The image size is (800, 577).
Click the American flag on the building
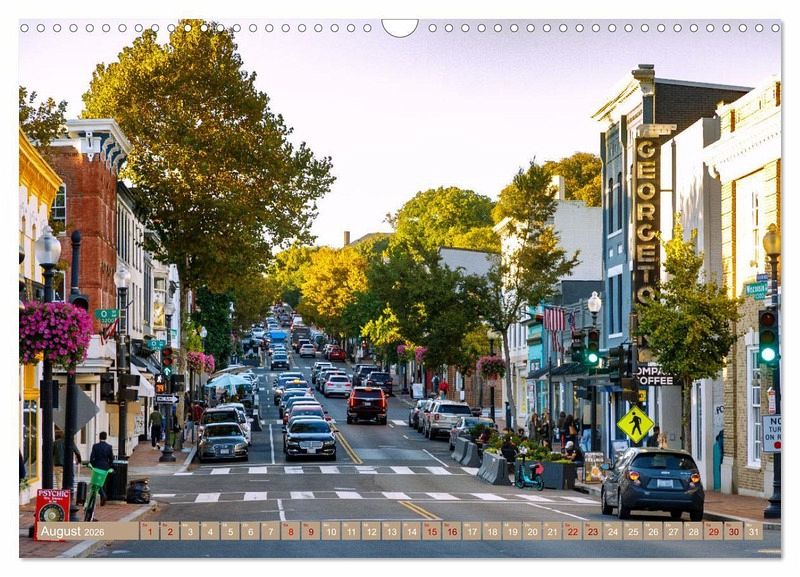click(x=554, y=319)
